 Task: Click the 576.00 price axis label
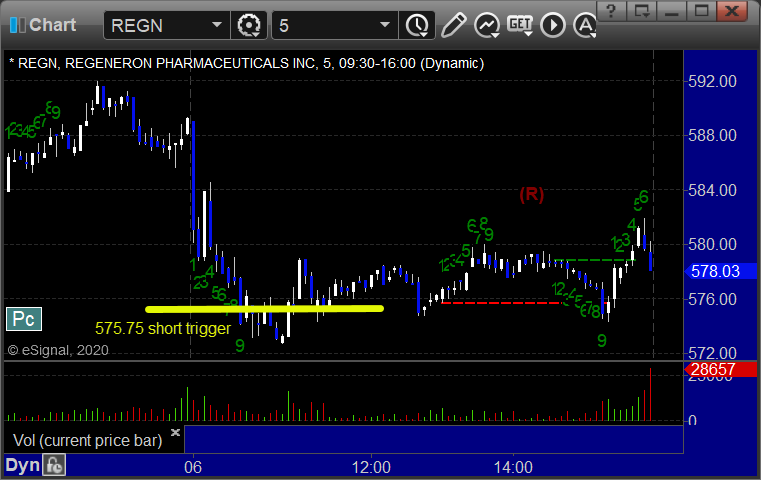click(712, 299)
